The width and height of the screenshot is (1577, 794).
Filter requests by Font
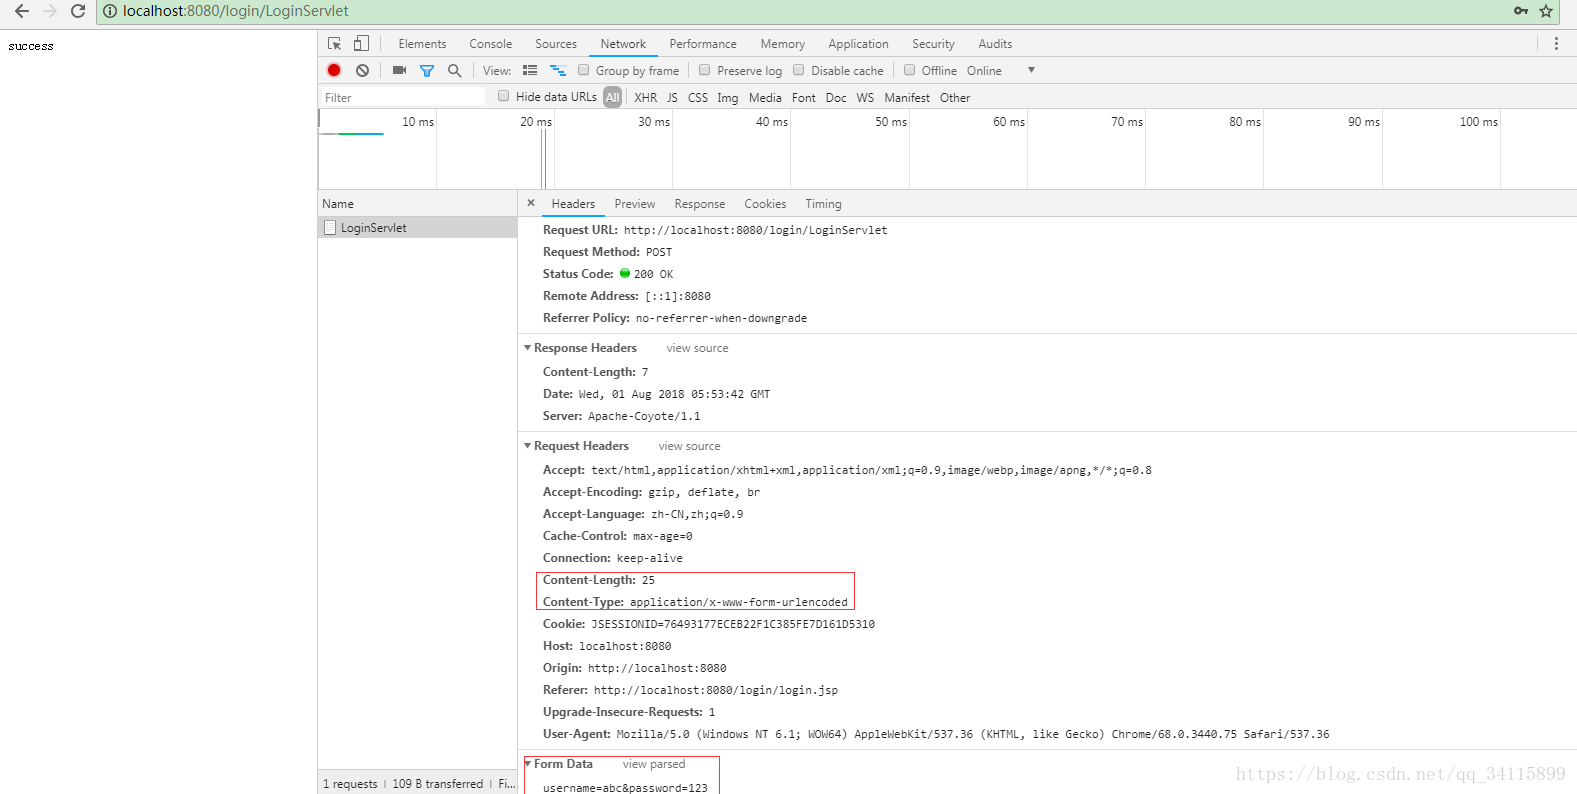tap(804, 98)
